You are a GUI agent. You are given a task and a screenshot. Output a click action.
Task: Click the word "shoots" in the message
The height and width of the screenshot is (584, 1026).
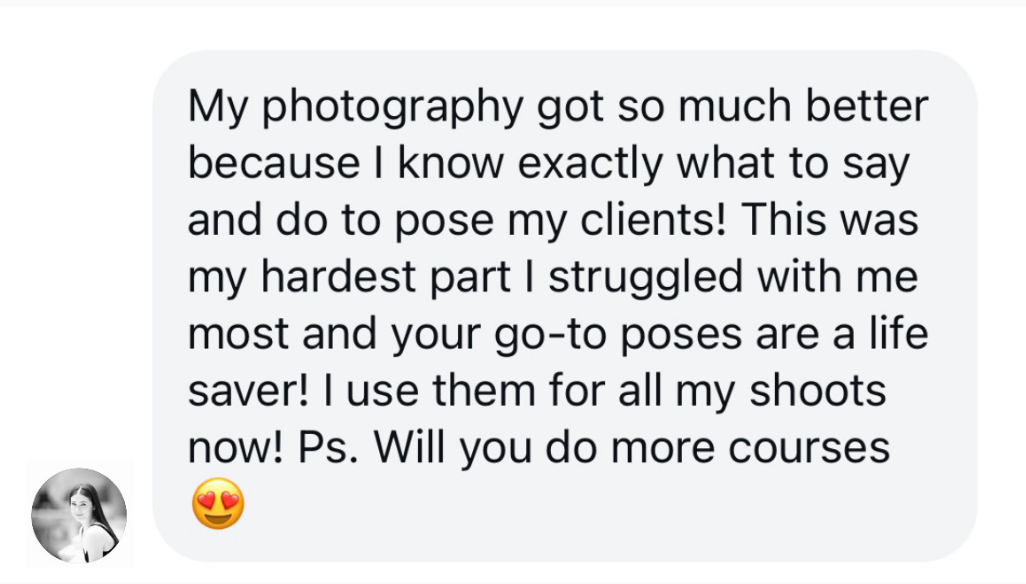click(x=817, y=392)
